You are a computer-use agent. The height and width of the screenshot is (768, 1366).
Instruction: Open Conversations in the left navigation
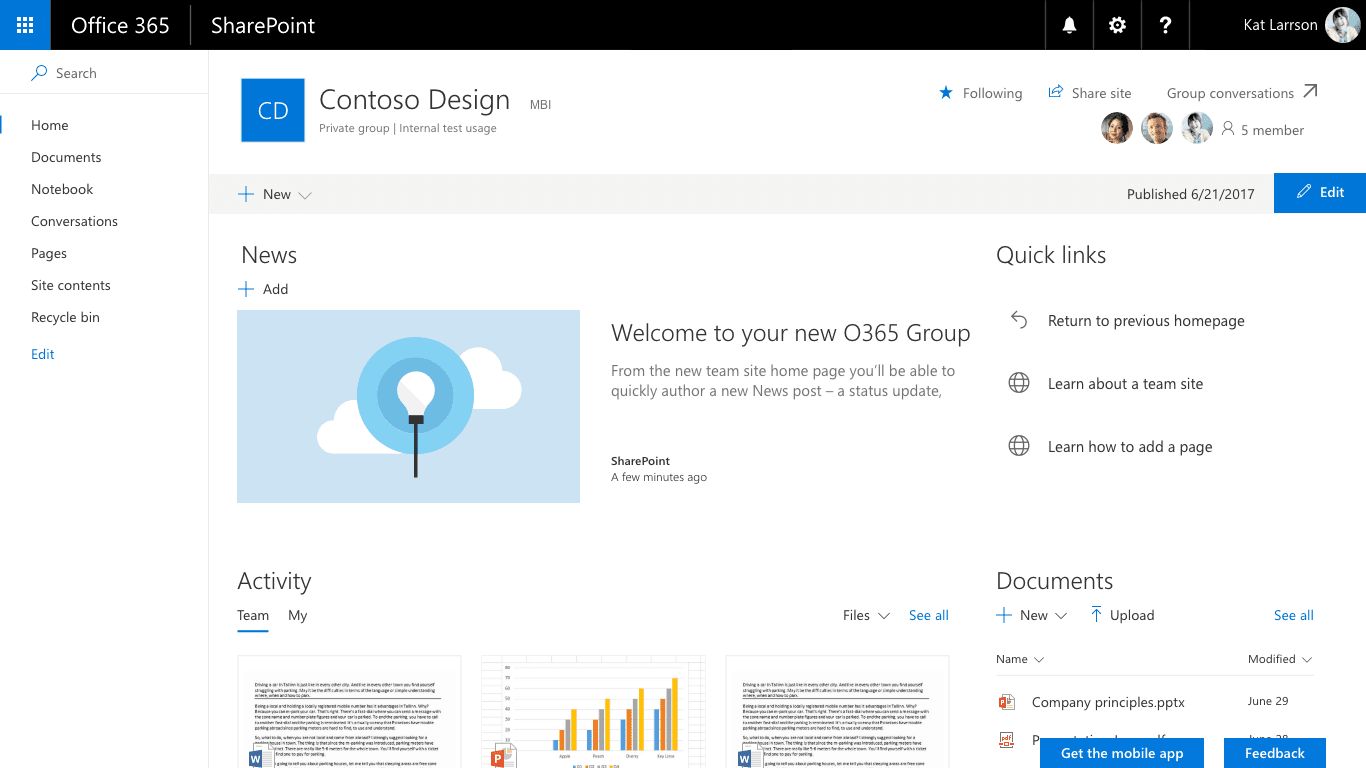(74, 221)
